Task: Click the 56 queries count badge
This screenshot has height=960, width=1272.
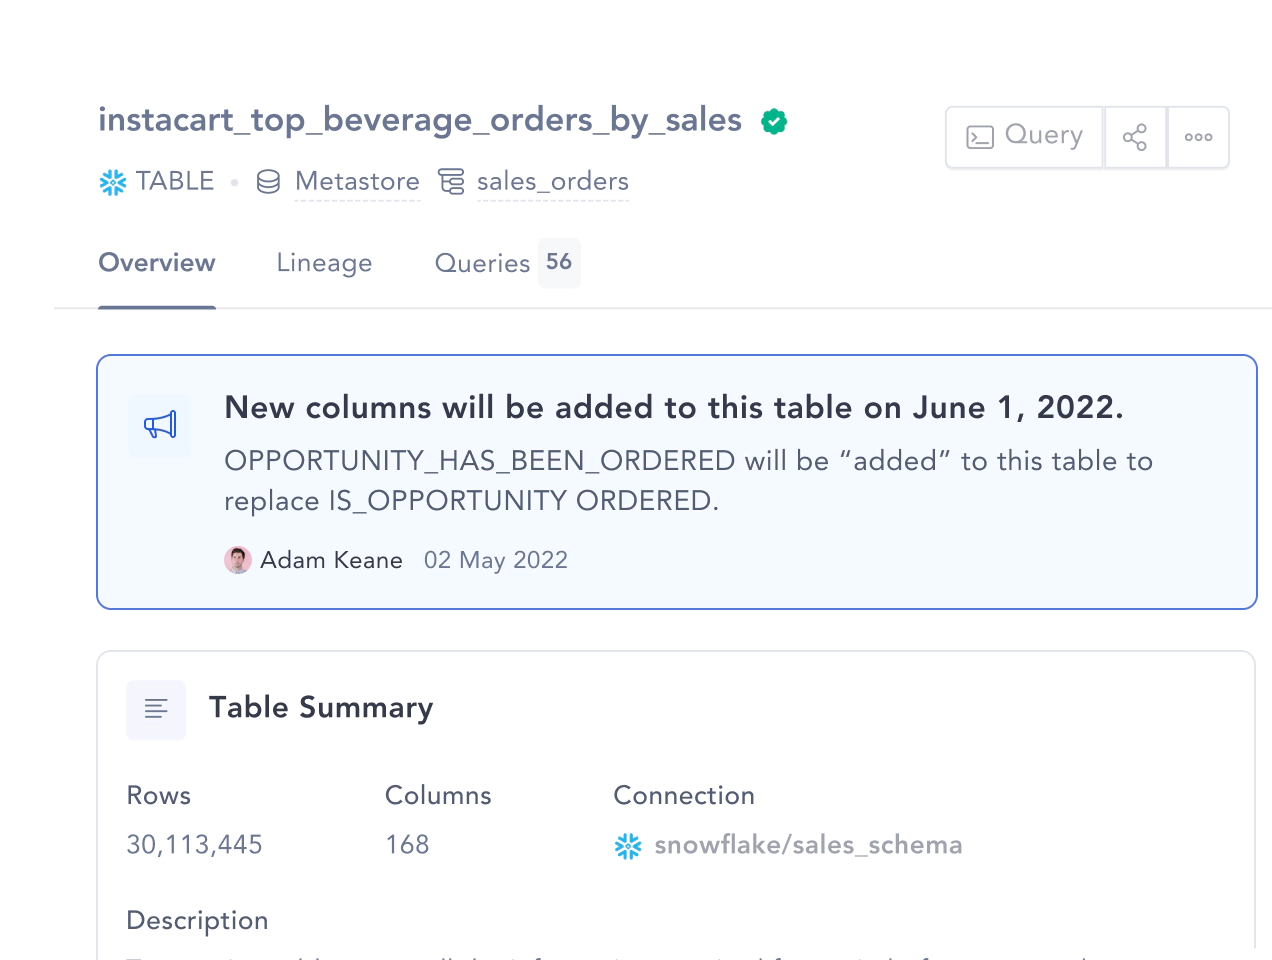Action: pos(559,263)
